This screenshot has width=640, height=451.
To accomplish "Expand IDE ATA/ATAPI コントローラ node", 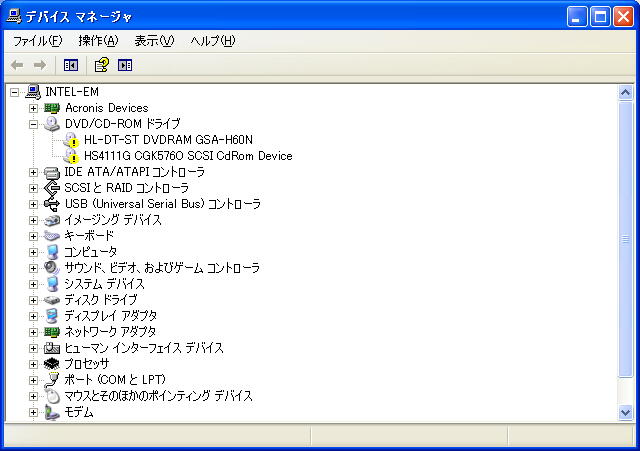I will 33,172.
